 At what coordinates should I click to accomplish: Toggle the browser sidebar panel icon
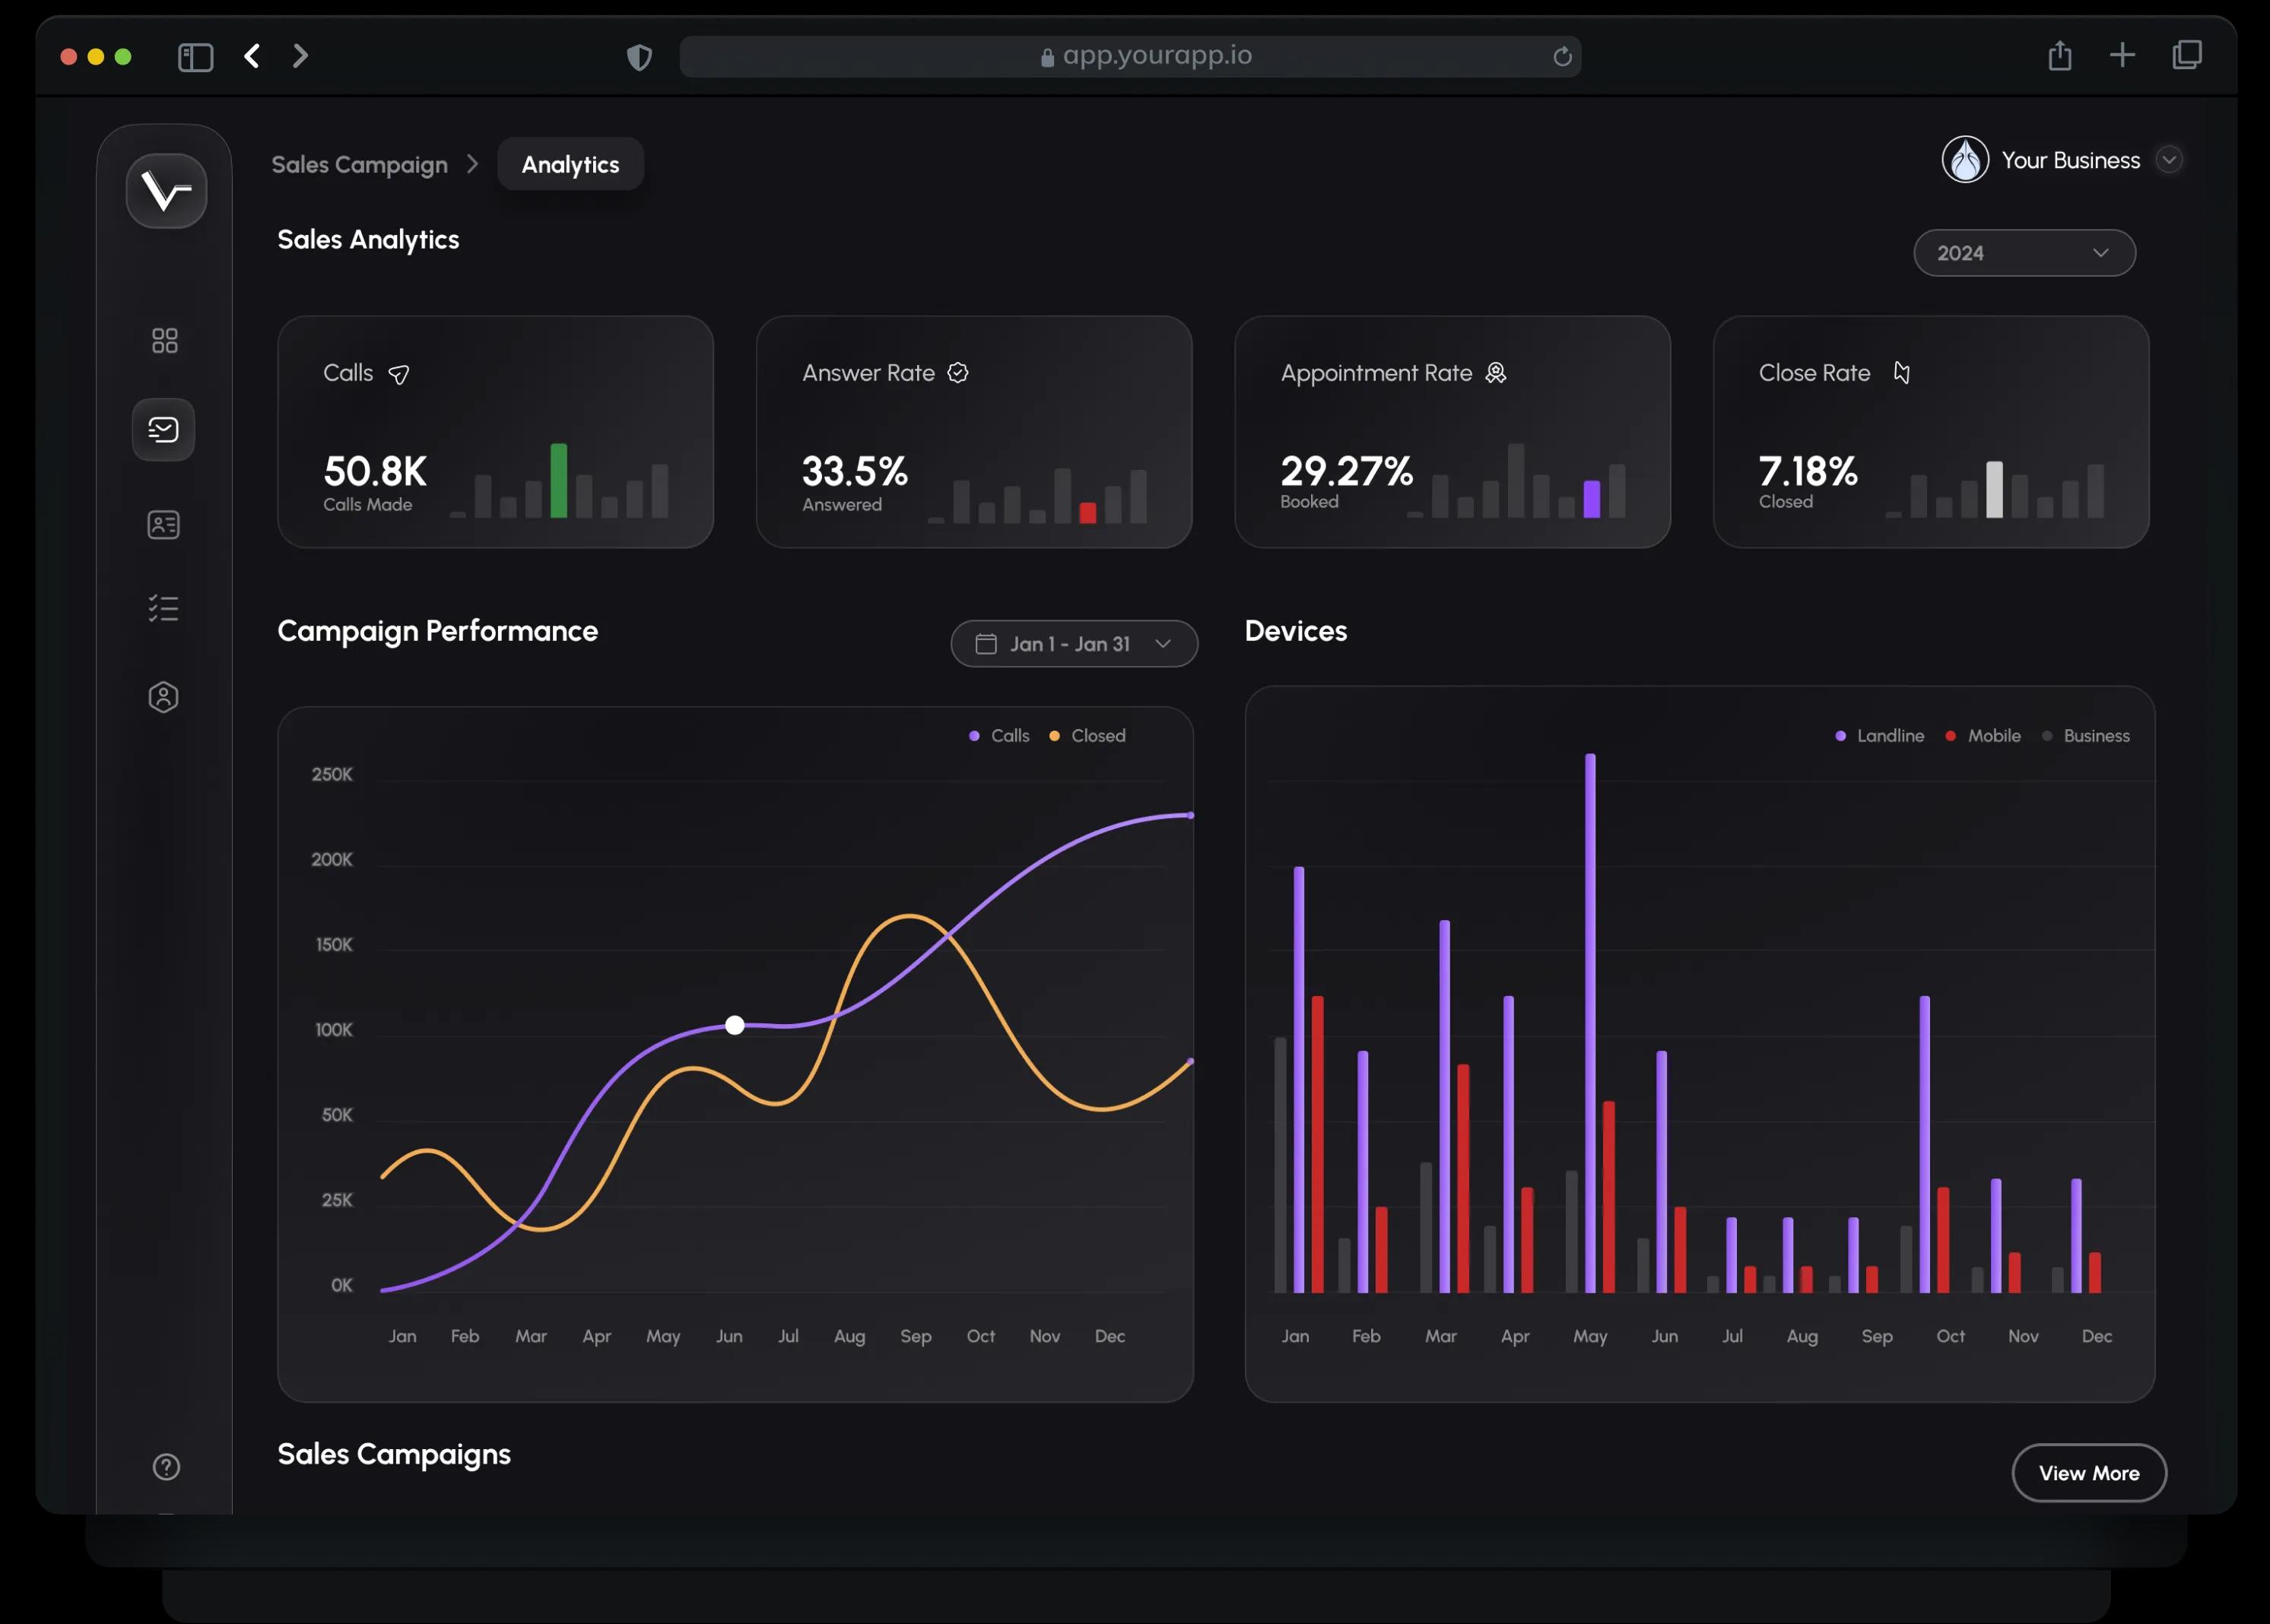tap(196, 57)
